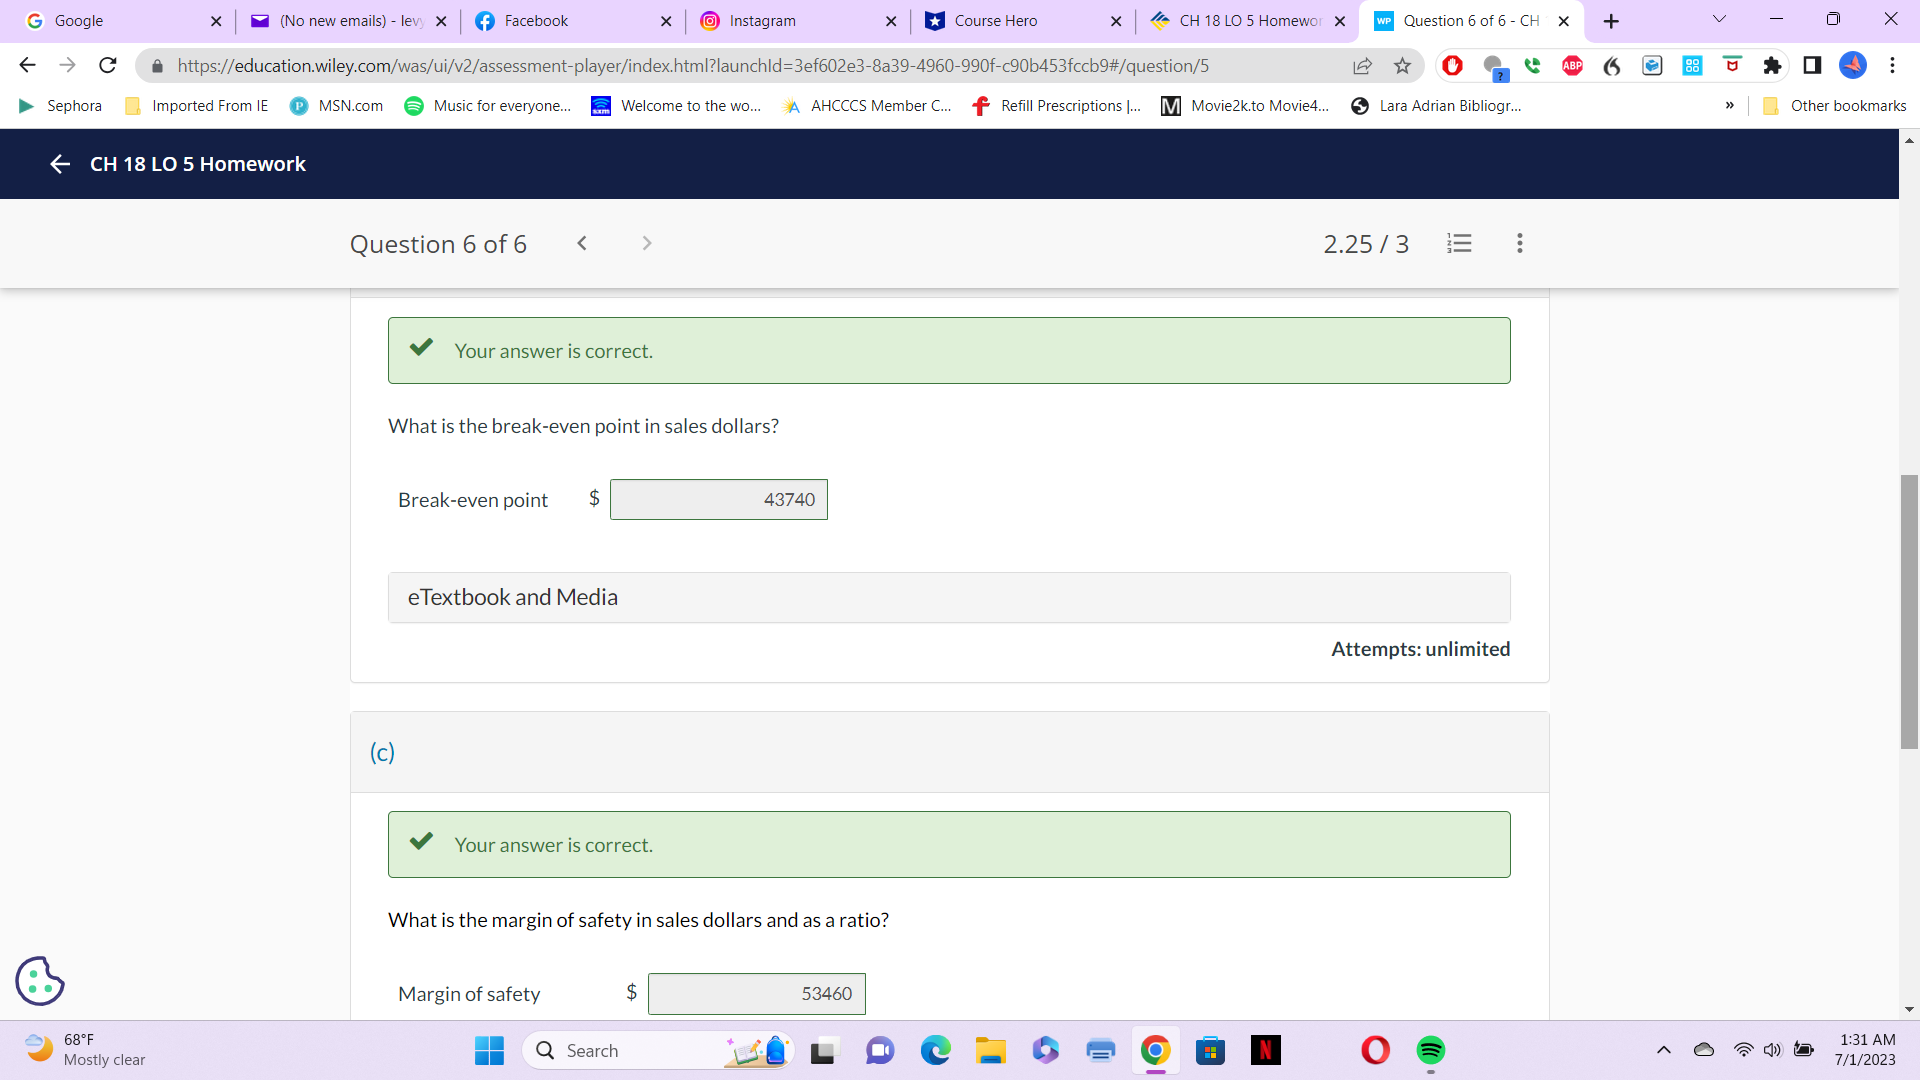1920x1080 pixels.
Task: Open the tab search dropdown arrow
Action: [x=1719, y=20]
